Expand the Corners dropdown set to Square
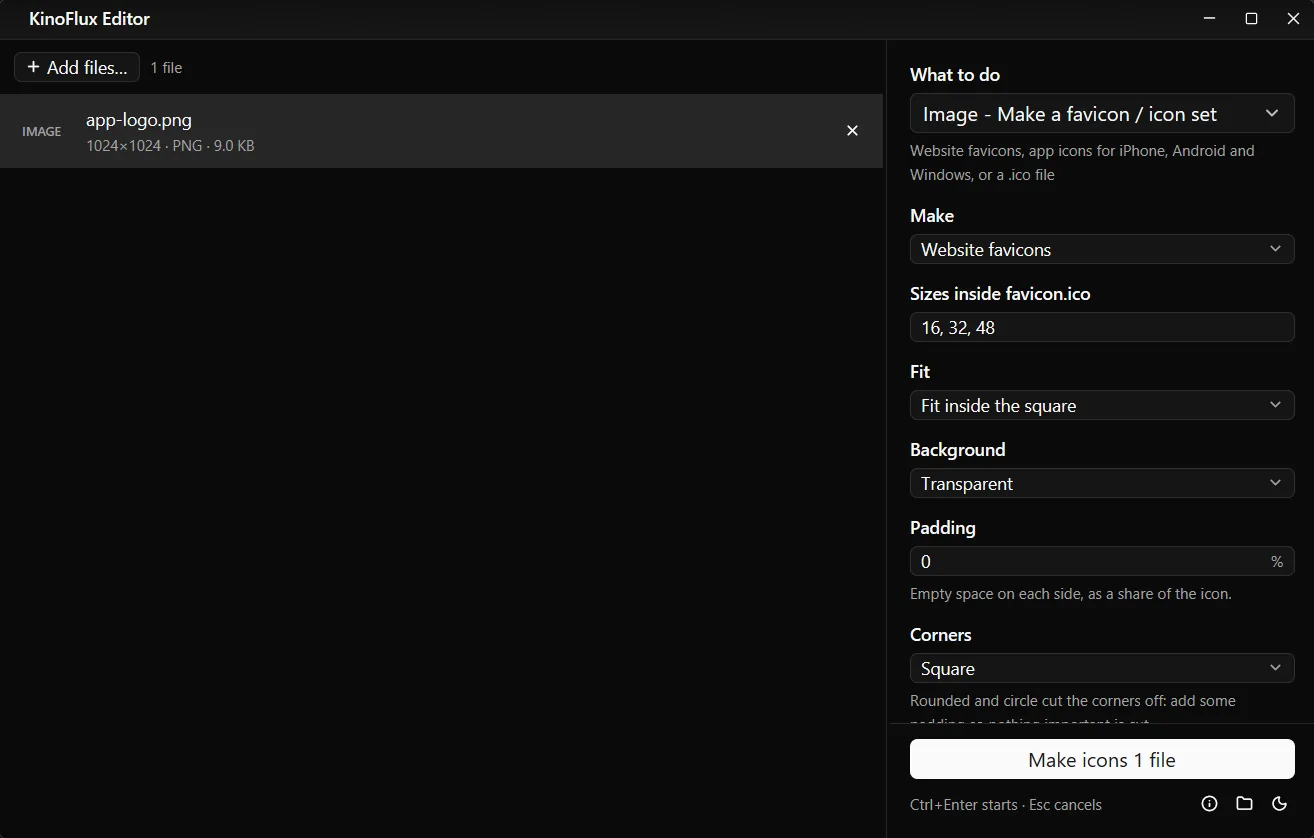This screenshot has width=1314, height=838. [x=1102, y=668]
